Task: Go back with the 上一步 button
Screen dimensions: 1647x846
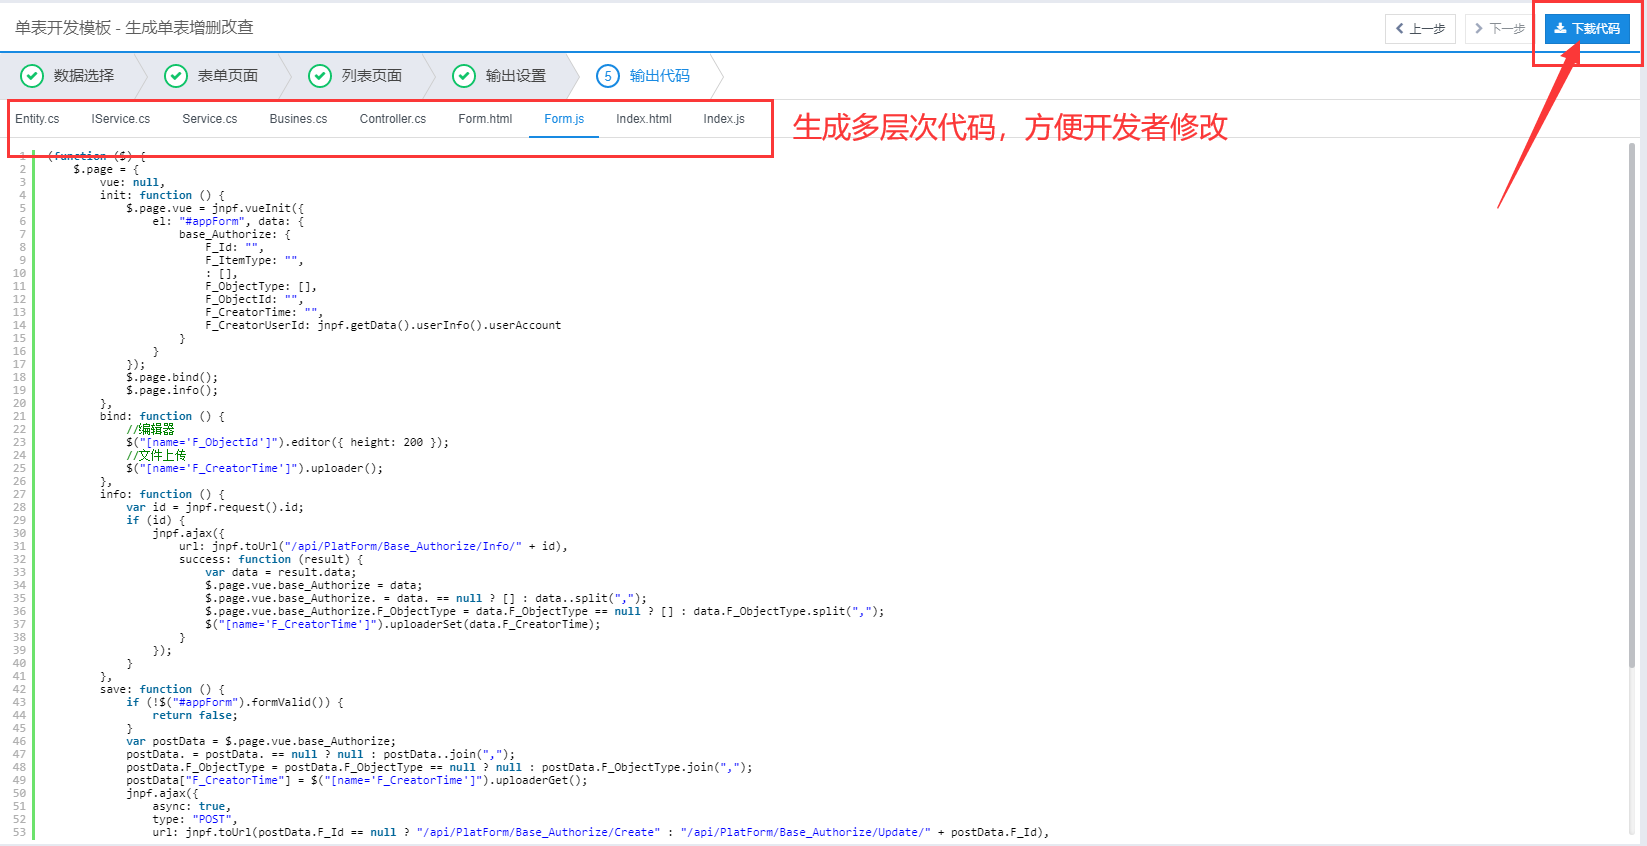Action: [x=1420, y=29]
